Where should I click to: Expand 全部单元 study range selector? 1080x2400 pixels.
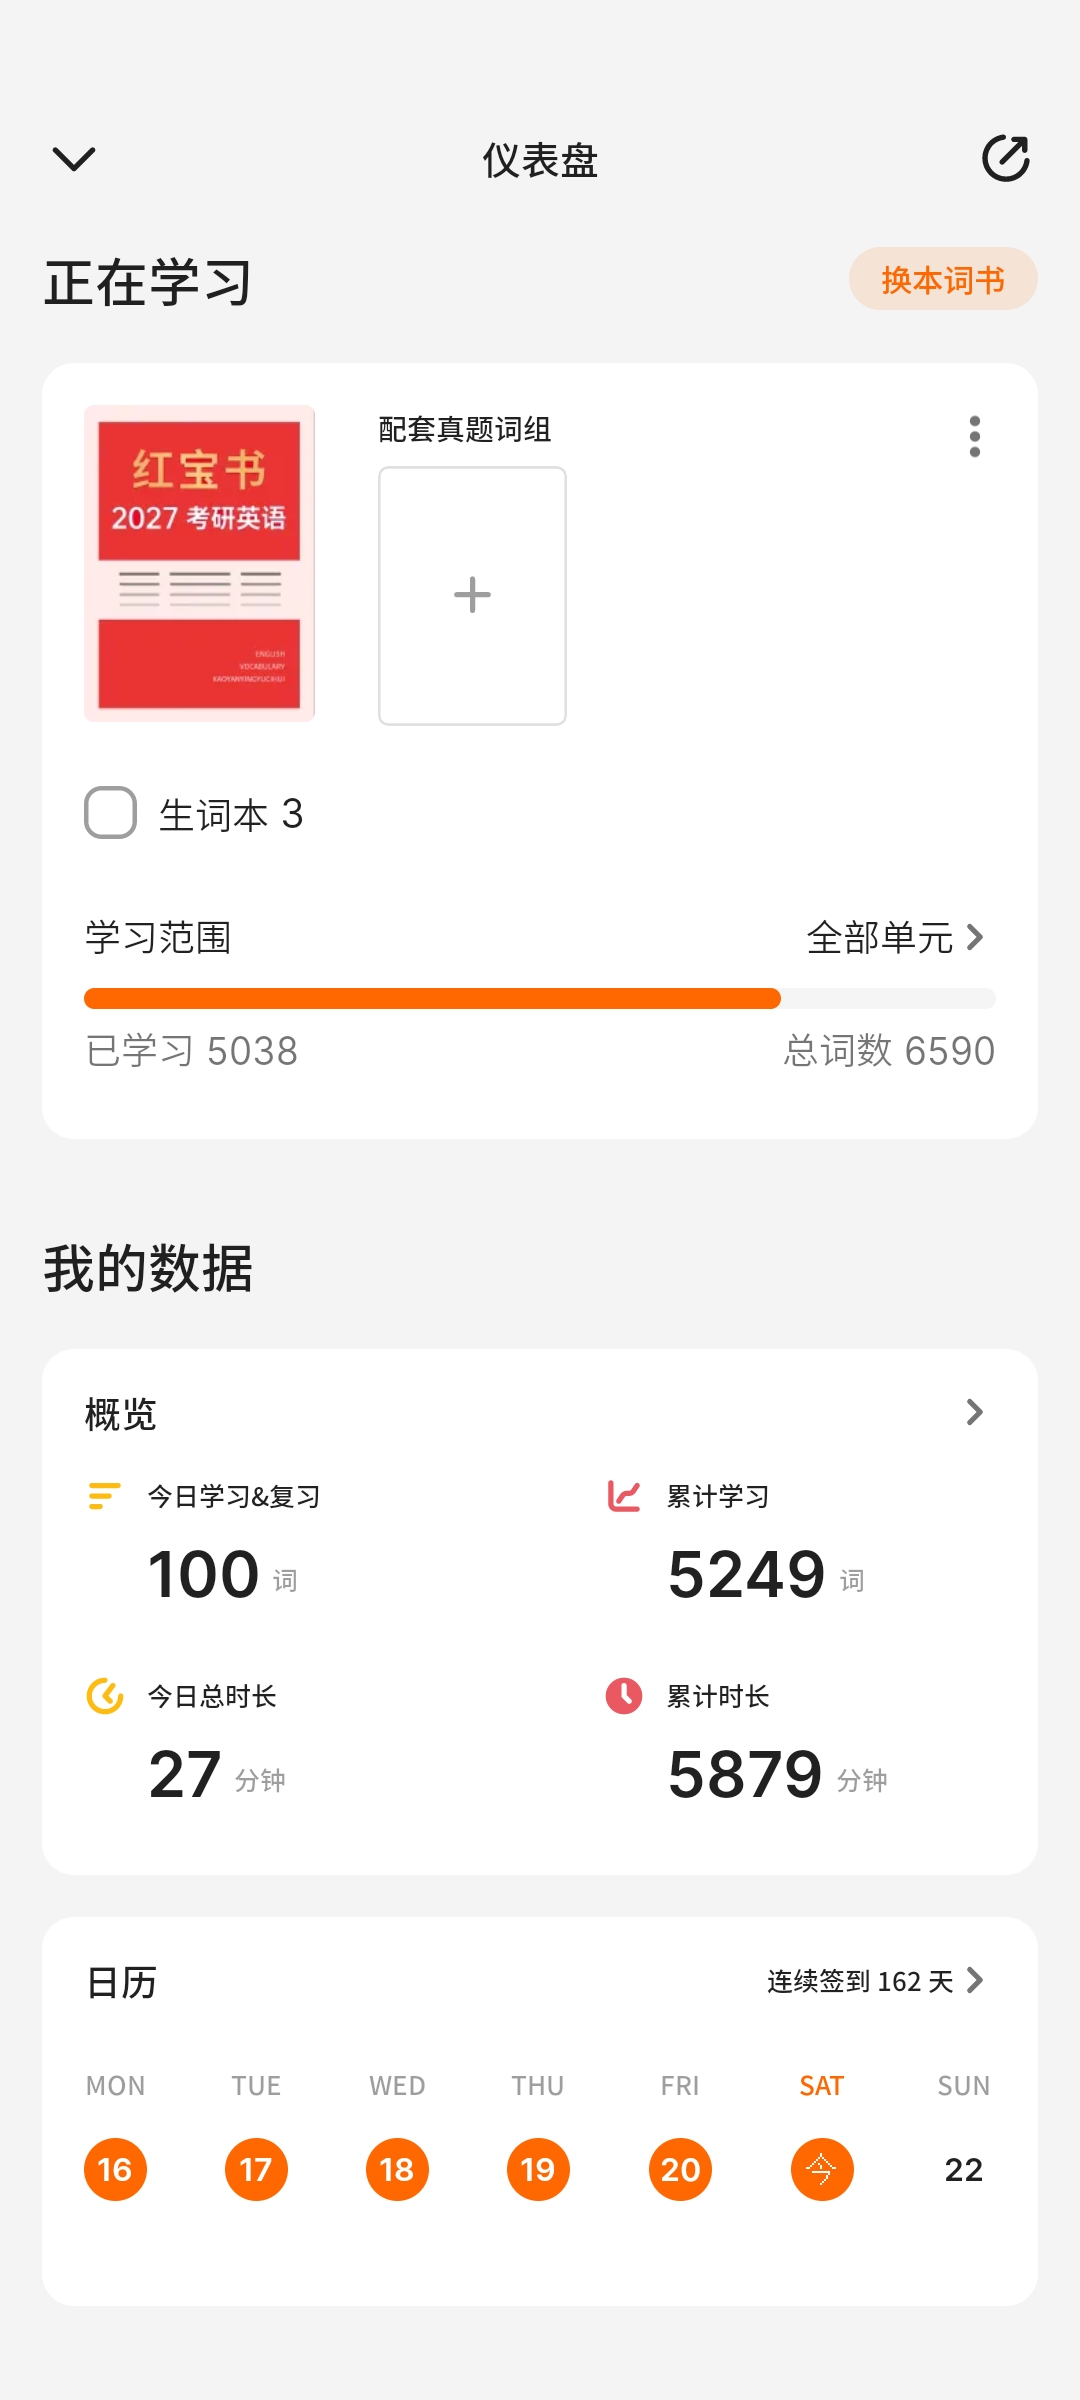(x=895, y=938)
